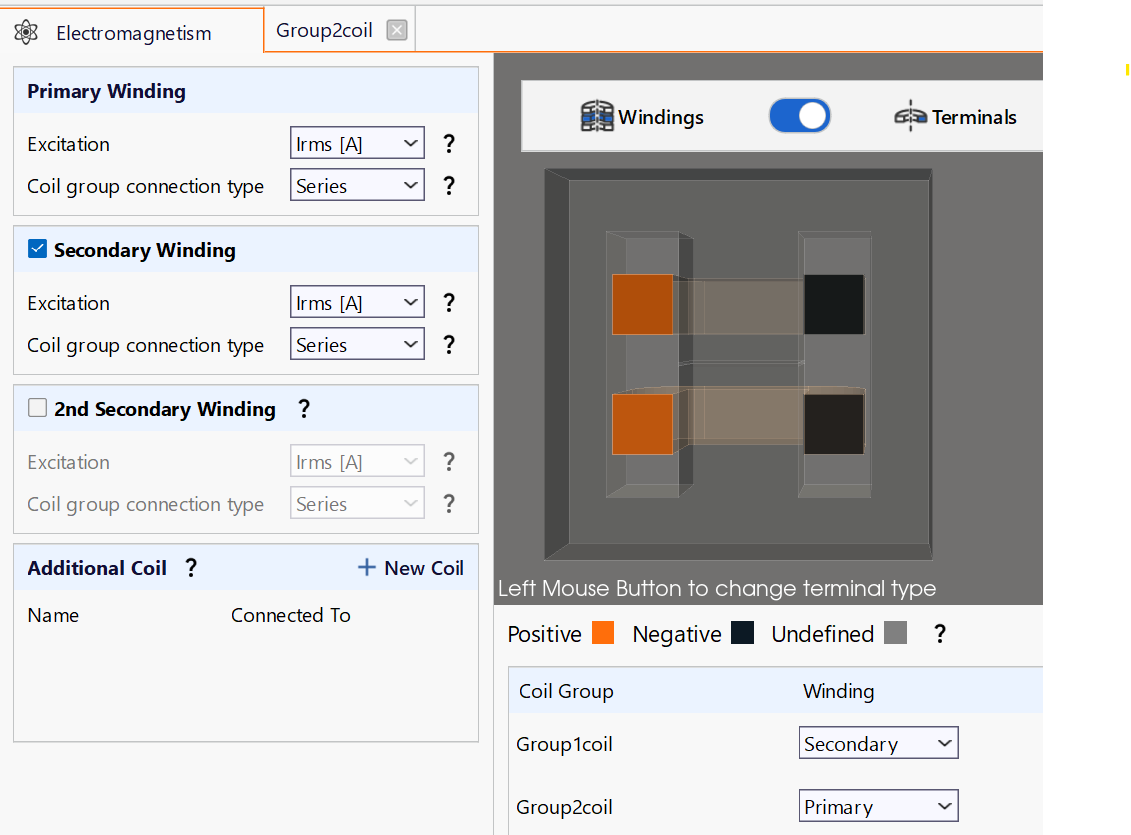Image resolution: width=1131 pixels, height=835 pixels.
Task: Toggle the Windings/Terminals switch
Action: [799, 116]
